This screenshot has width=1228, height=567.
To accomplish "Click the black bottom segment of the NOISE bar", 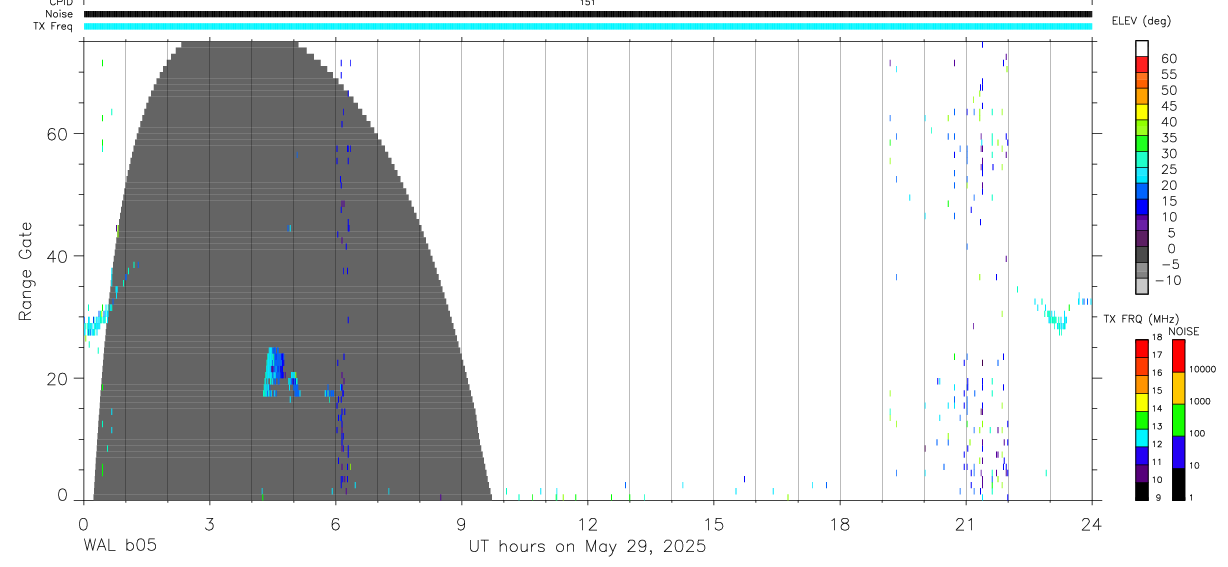I will click(x=1179, y=484).
